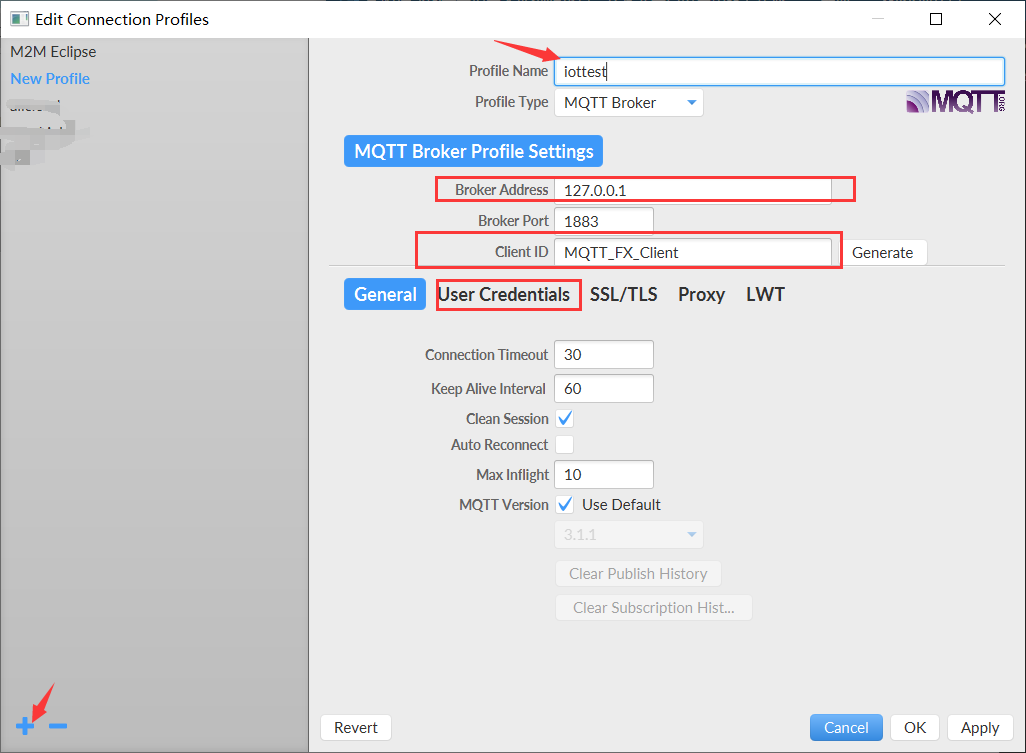Click the Apply button
This screenshot has width=1026, height=753.
[979, 728]
